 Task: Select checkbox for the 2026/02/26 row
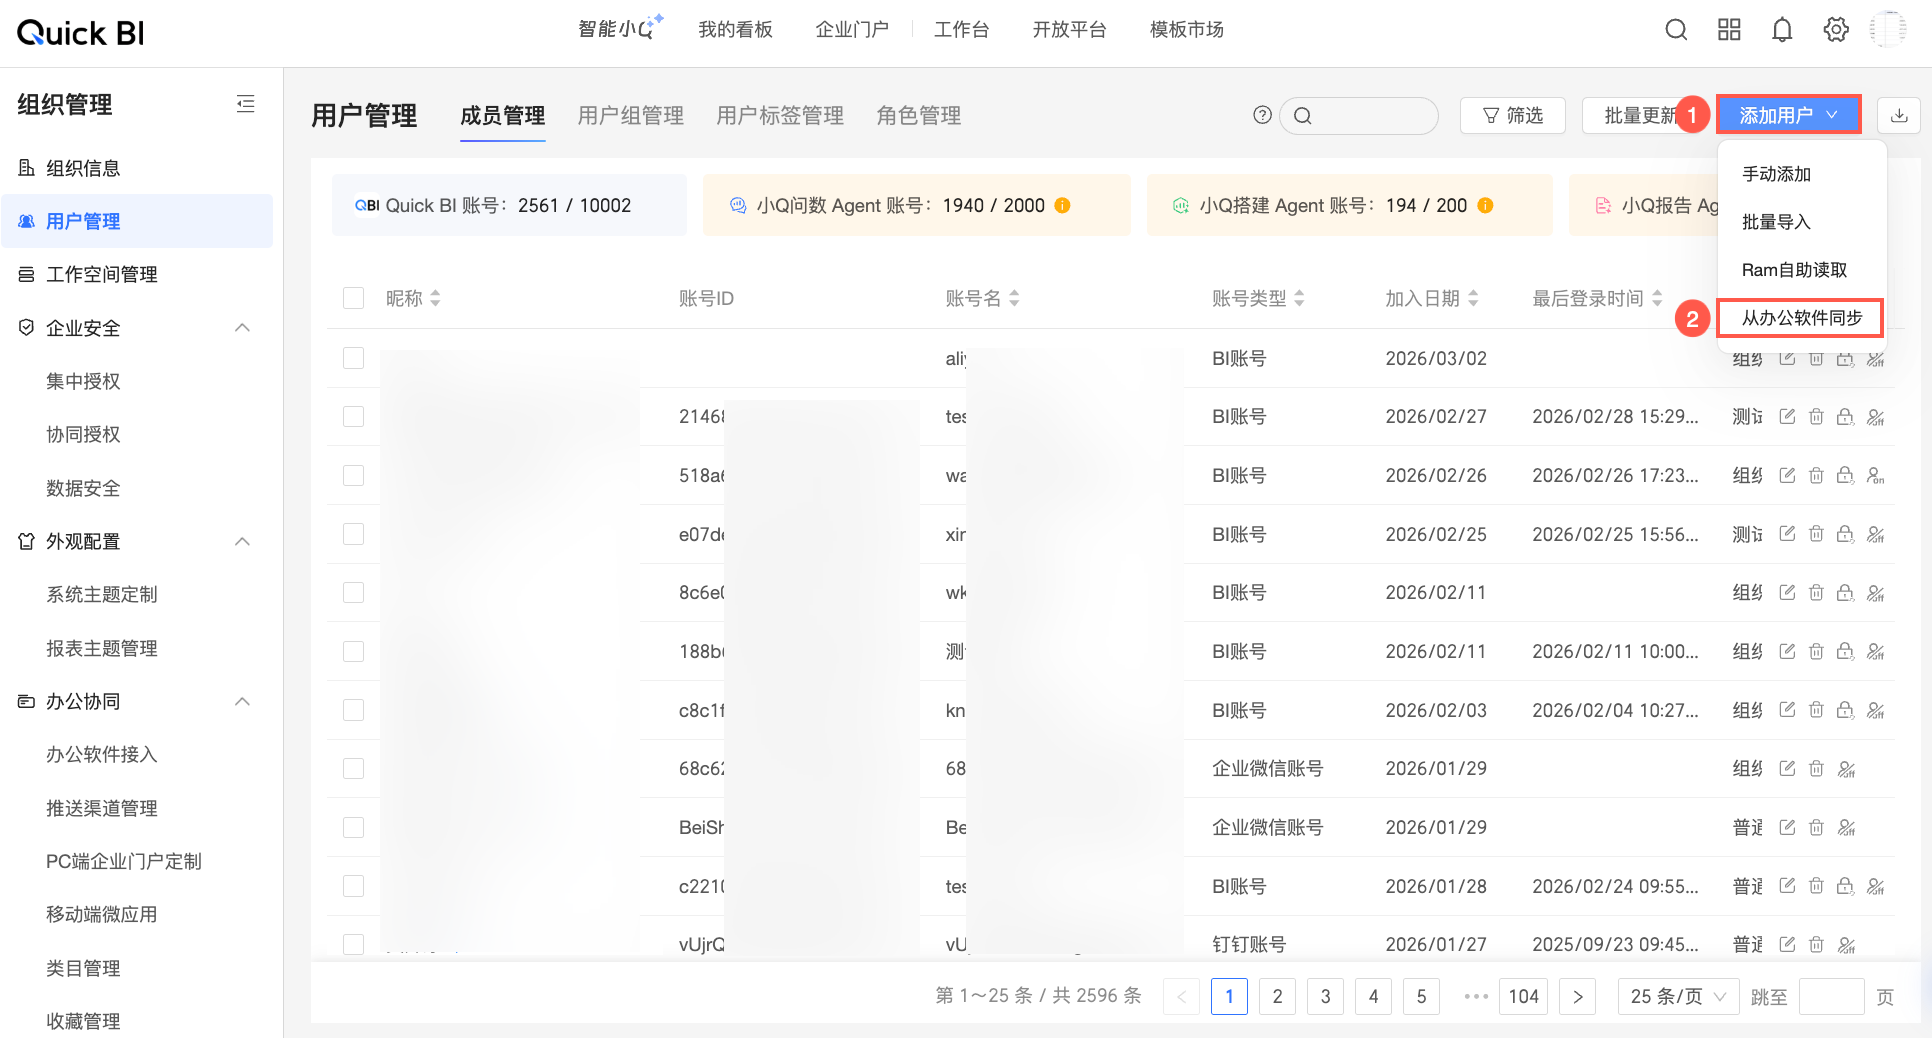tap(353, 475)
